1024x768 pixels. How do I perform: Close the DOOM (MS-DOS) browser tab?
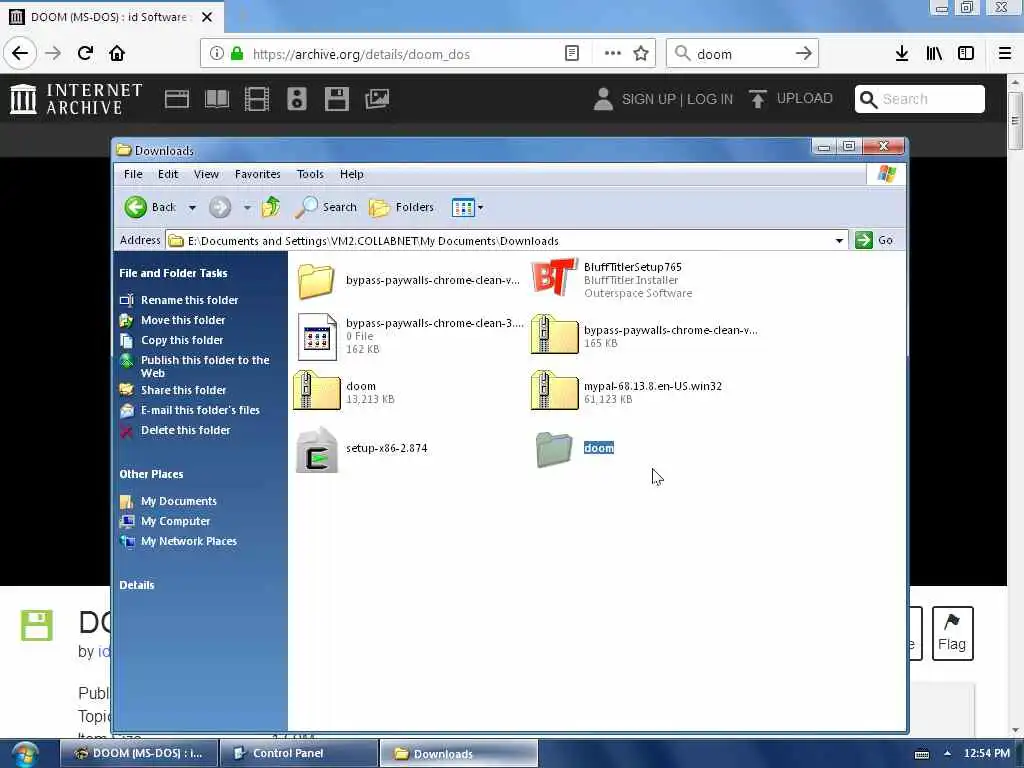pos(207,17)
